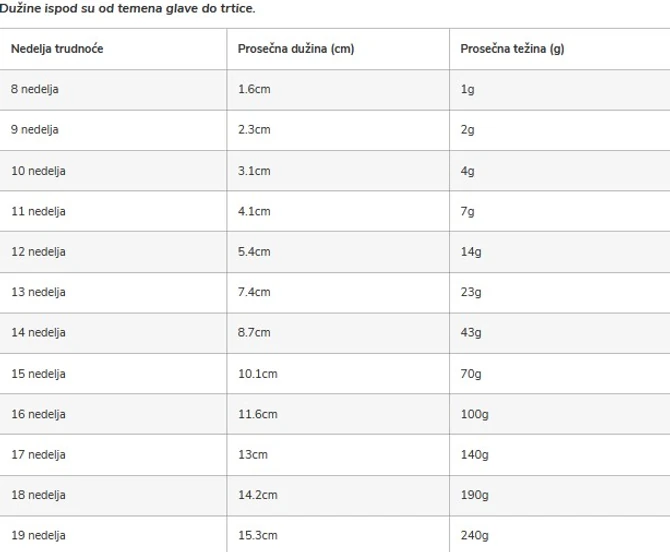Select the "13 nedelja" row label
This screenshot has height=552, width=670.
38,292
